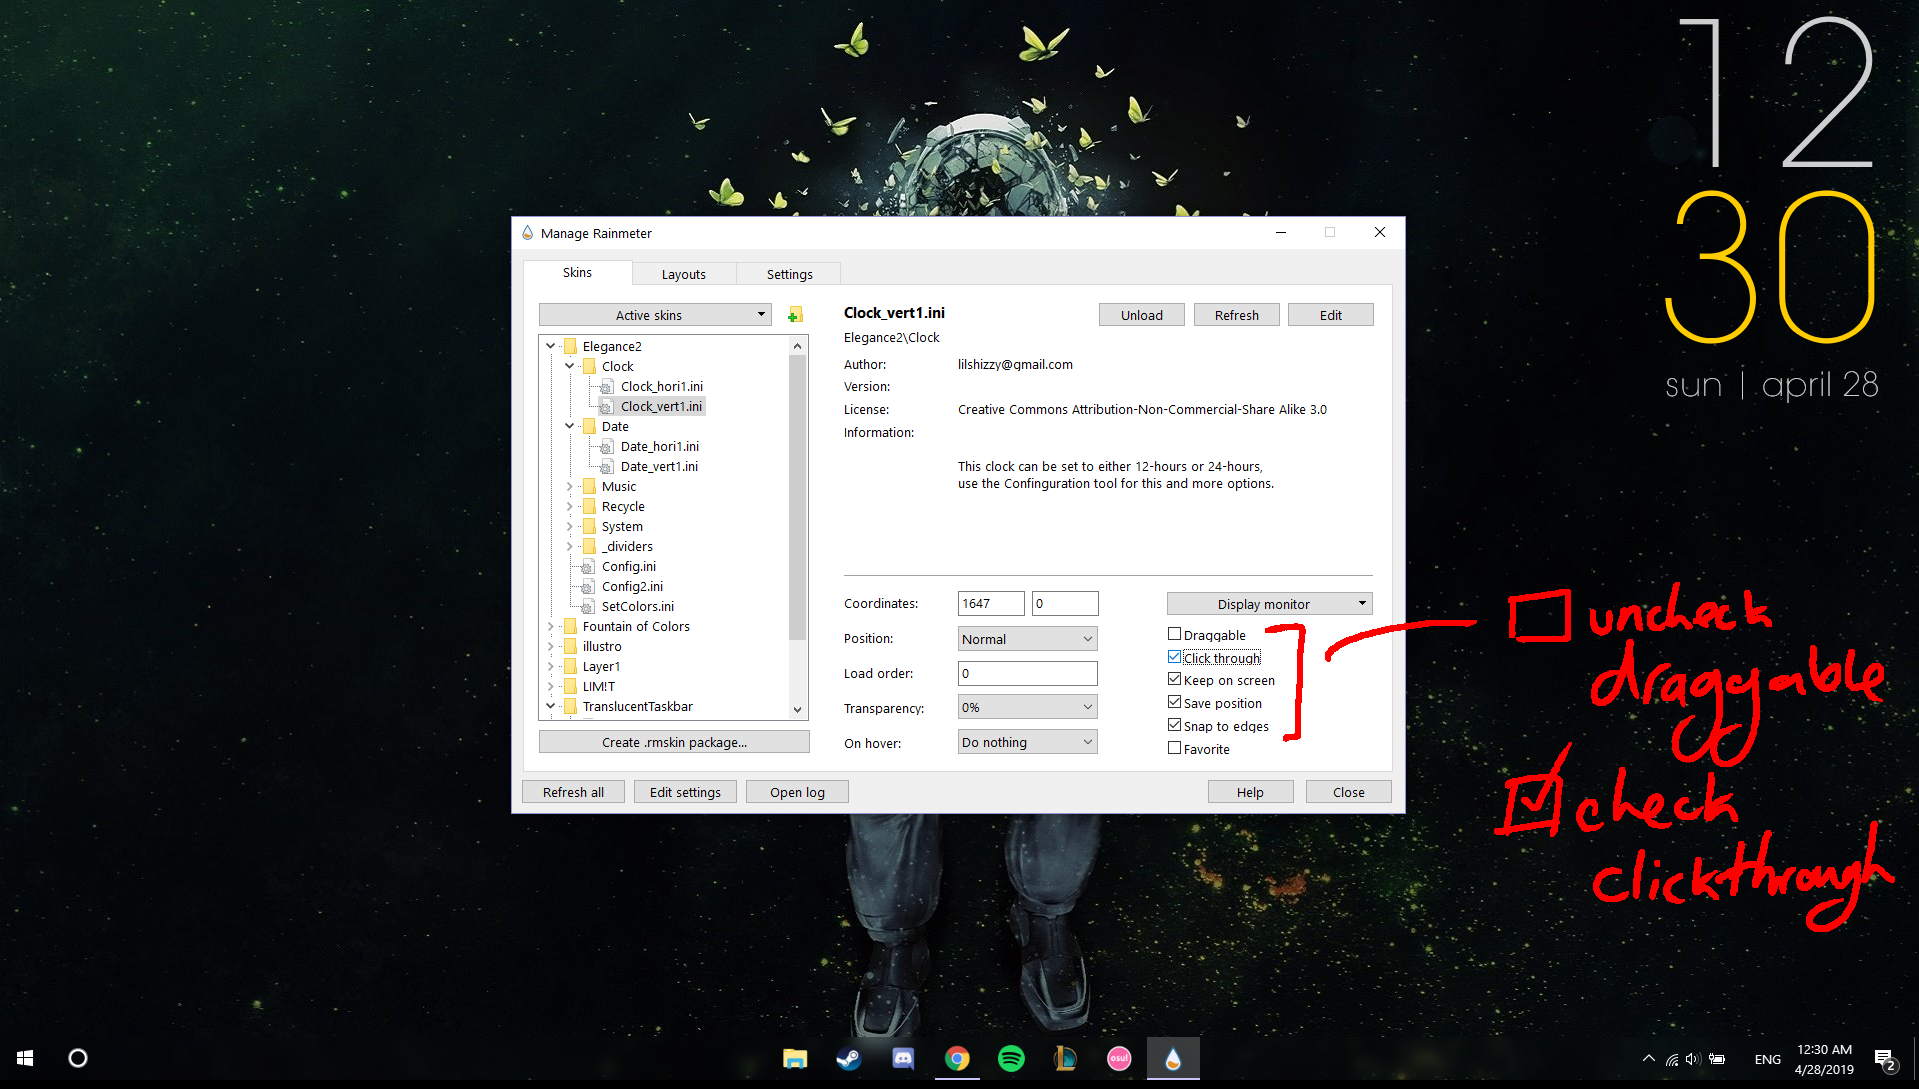Click the Rainmeter taskbar icon
Image resolution: width=1919 pixels, height=1089 pixels.
tap(1173, 1058)
